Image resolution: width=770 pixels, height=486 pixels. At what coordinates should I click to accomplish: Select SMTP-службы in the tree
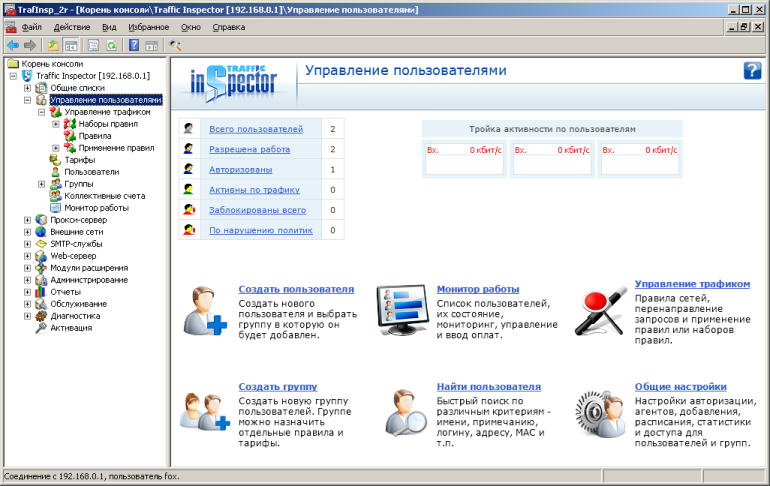pyautogui.click(x=76, y=244)
